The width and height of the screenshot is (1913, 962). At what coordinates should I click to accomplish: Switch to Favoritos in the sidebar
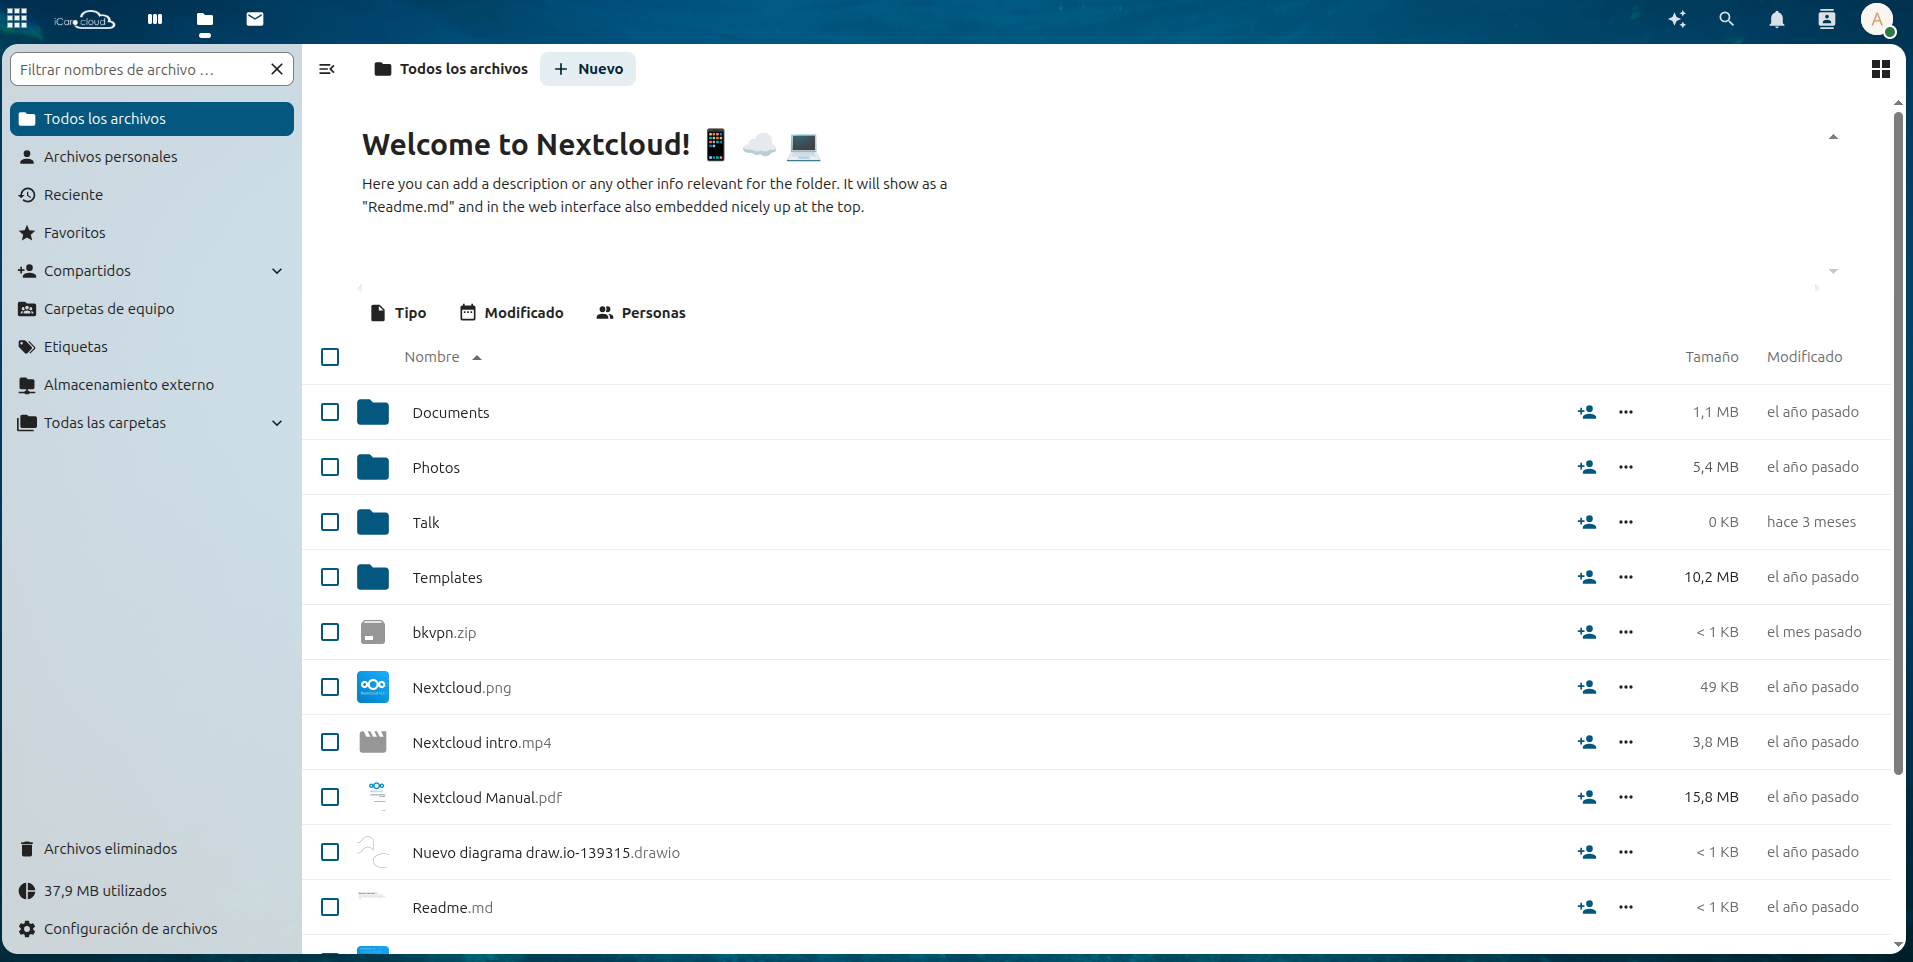click(x=74, y=232)
